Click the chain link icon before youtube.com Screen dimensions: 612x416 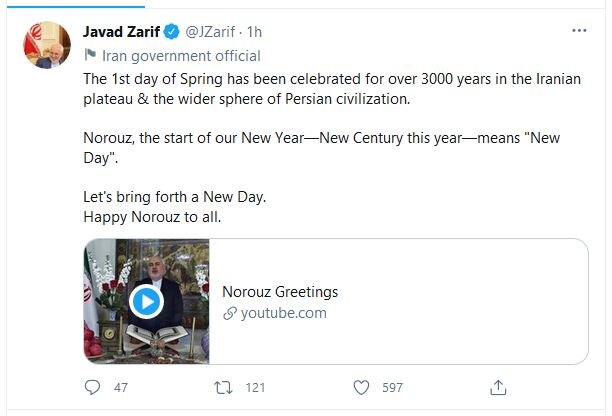230,313
